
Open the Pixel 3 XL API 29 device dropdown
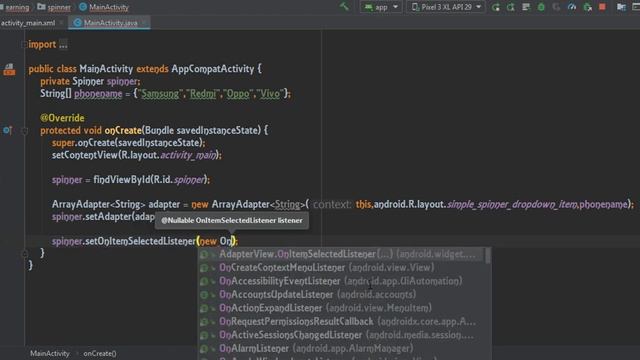click(446, 7)
